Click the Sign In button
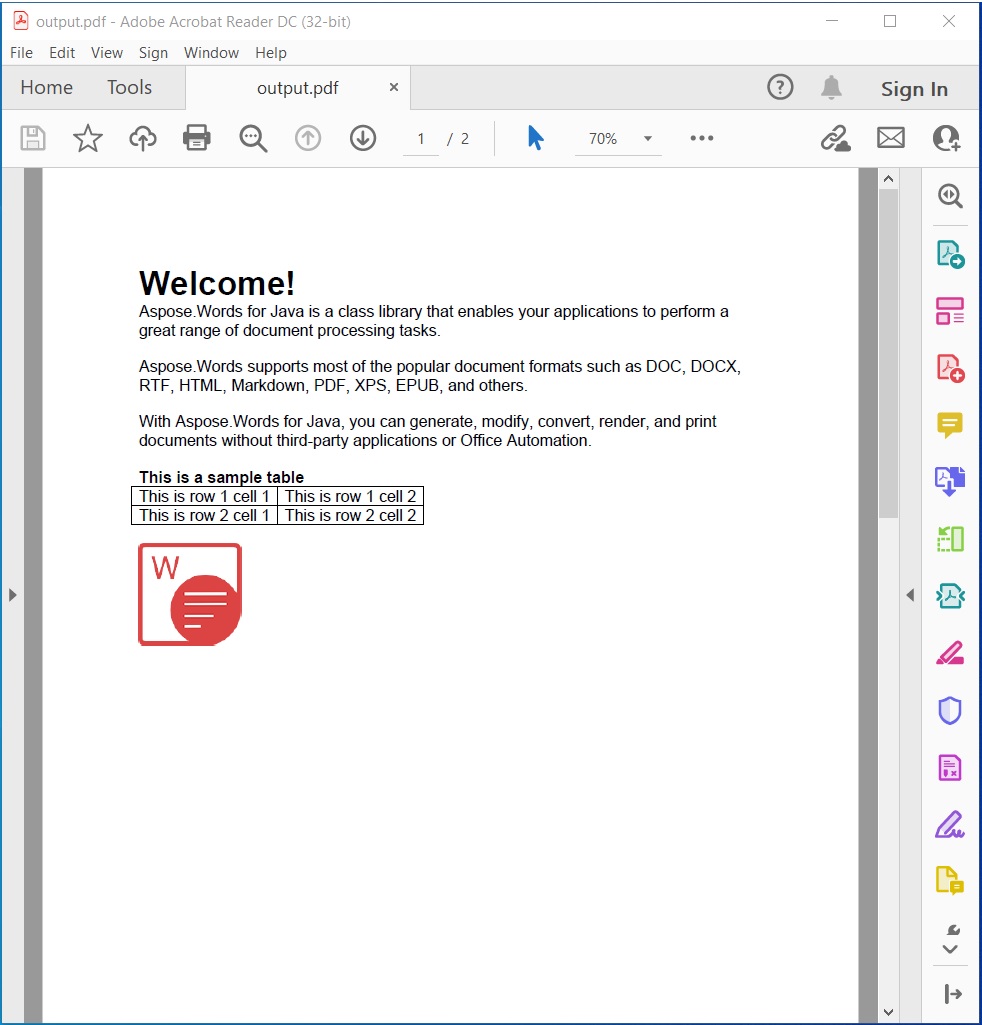The image size is (982, 1025). click(913, 88)
